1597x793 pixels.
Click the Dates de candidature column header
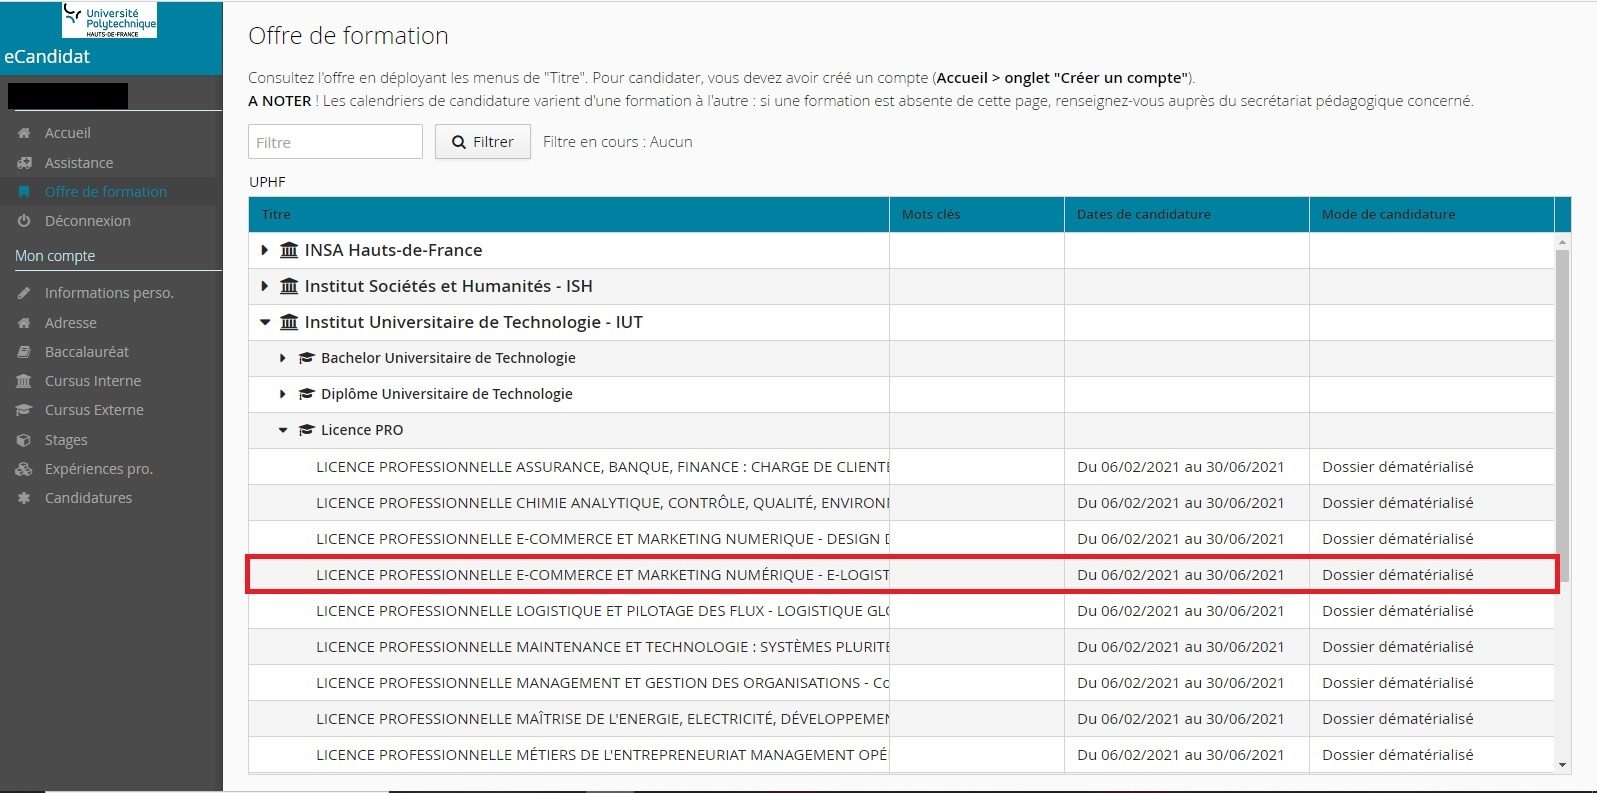[1187, 214]
